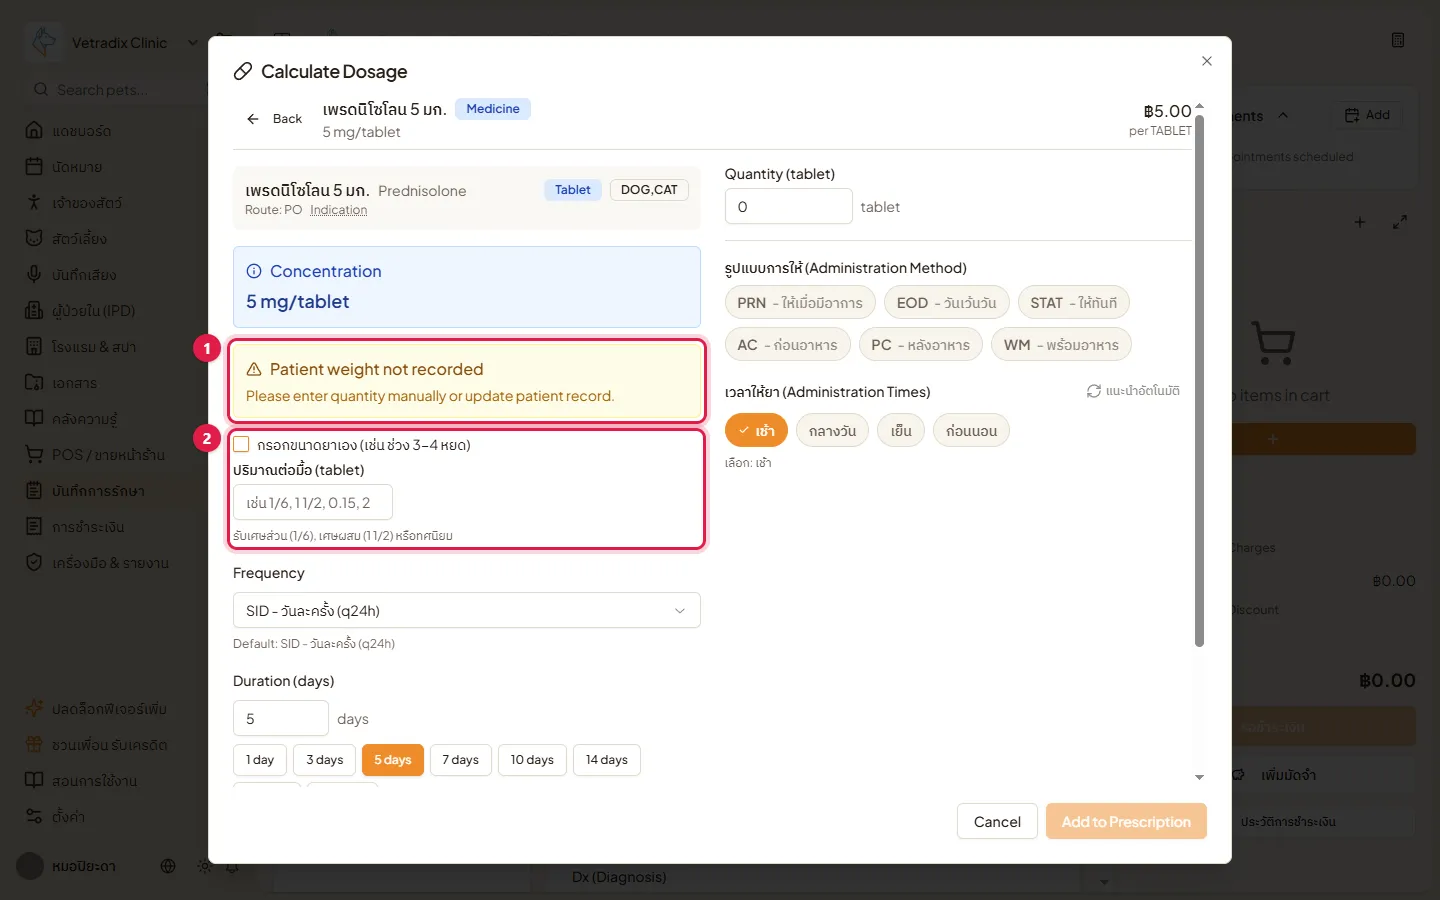The height and width of the screenshot is (900, 1440).
Task: Click the Cancel button
Action: (x=997, y=822)
